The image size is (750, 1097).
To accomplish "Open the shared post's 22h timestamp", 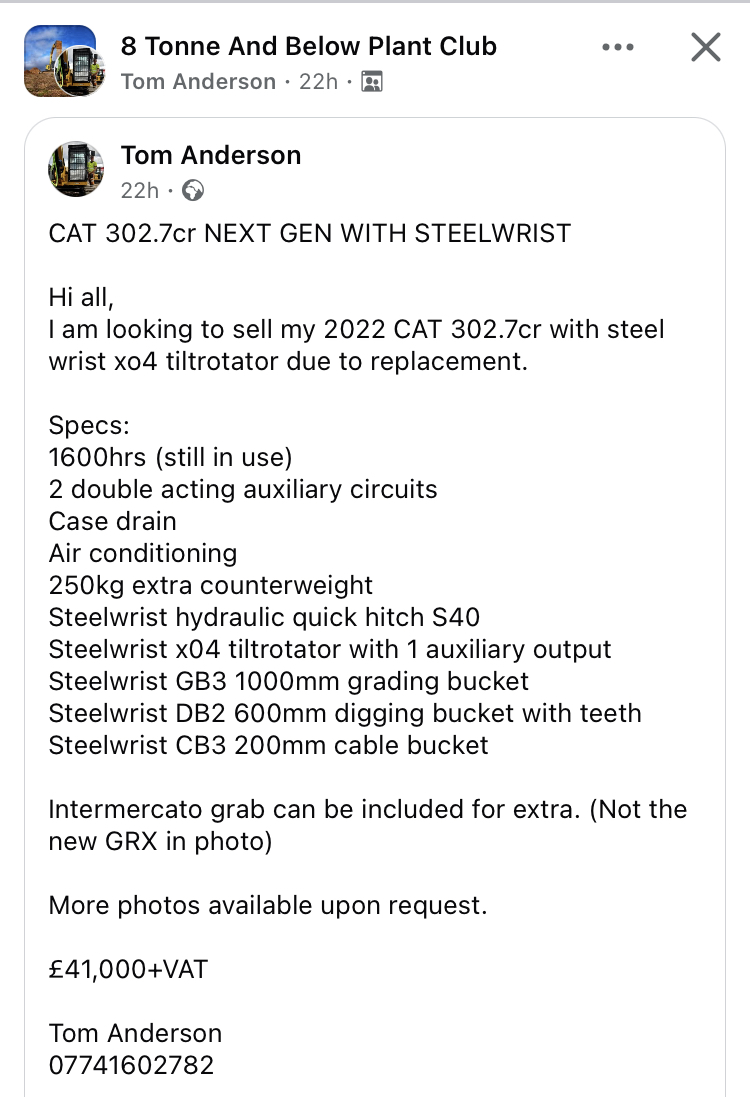I will click(139, 190).
